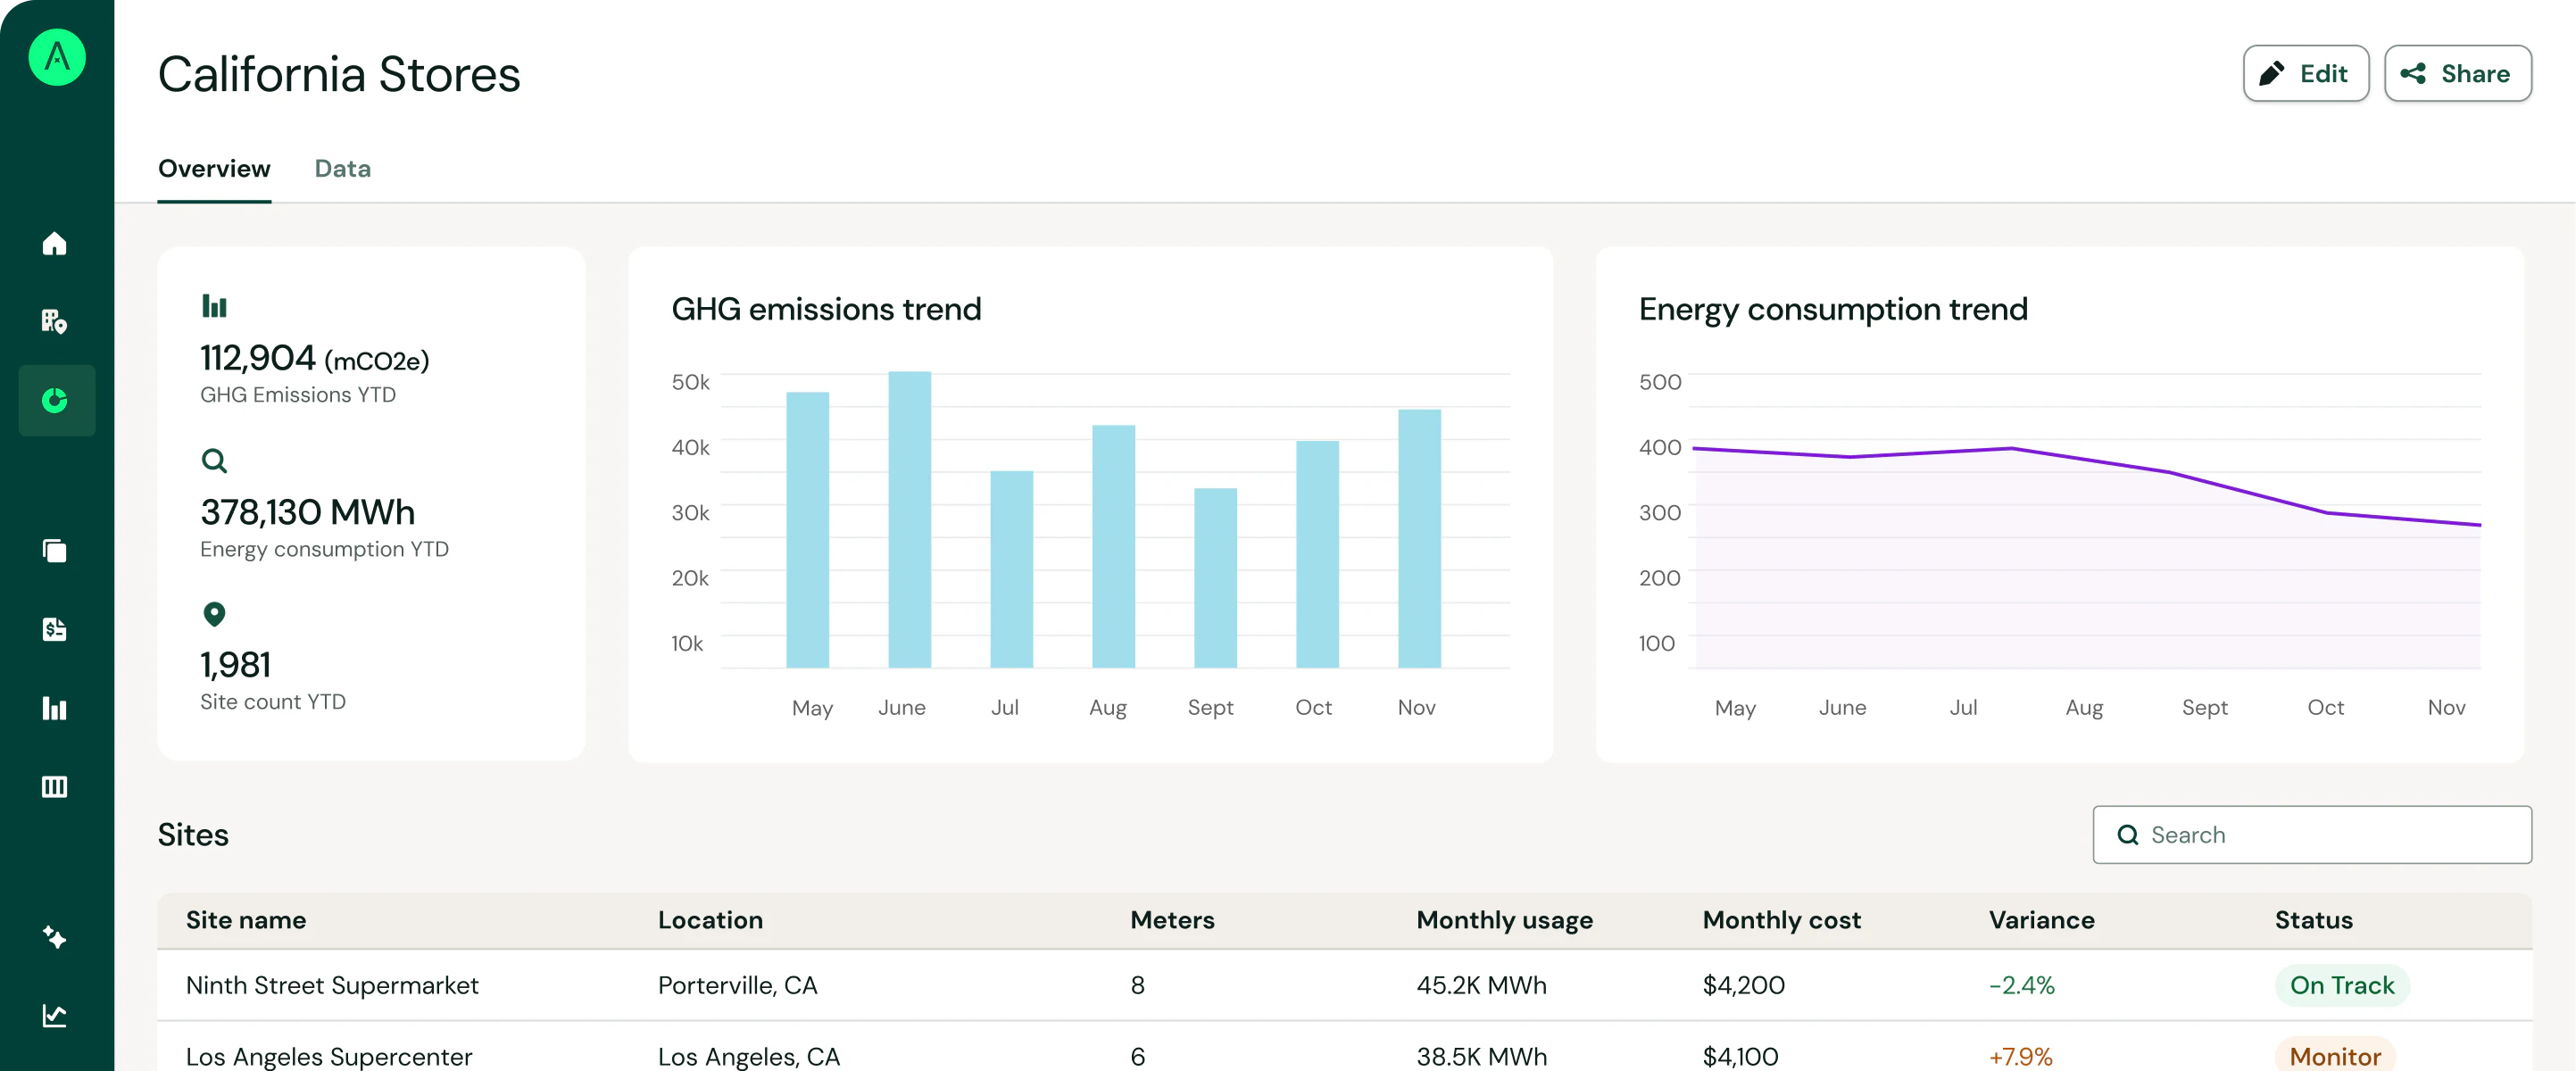Click the $4,200 monthly cost cell

[x=1743, y=986]
